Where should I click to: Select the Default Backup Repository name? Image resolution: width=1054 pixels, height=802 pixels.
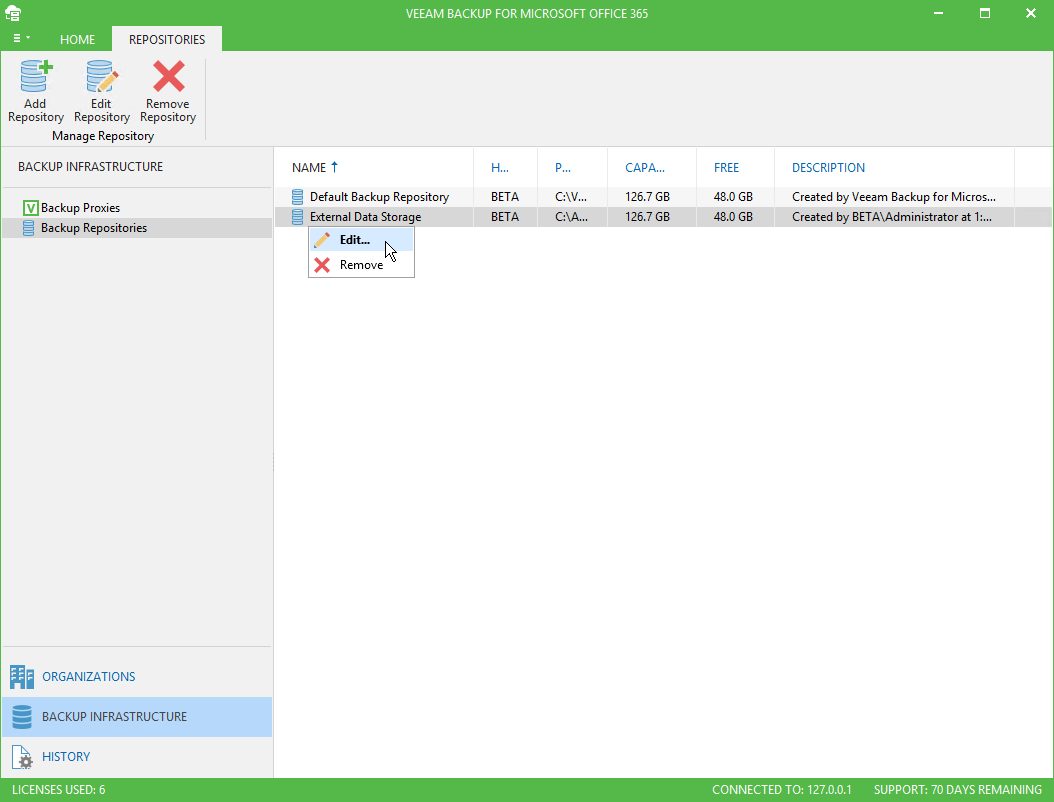[x=379, y=197]
